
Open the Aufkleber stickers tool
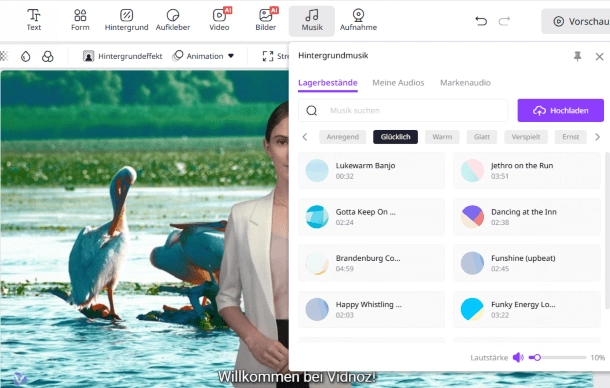tap(173, 20)
